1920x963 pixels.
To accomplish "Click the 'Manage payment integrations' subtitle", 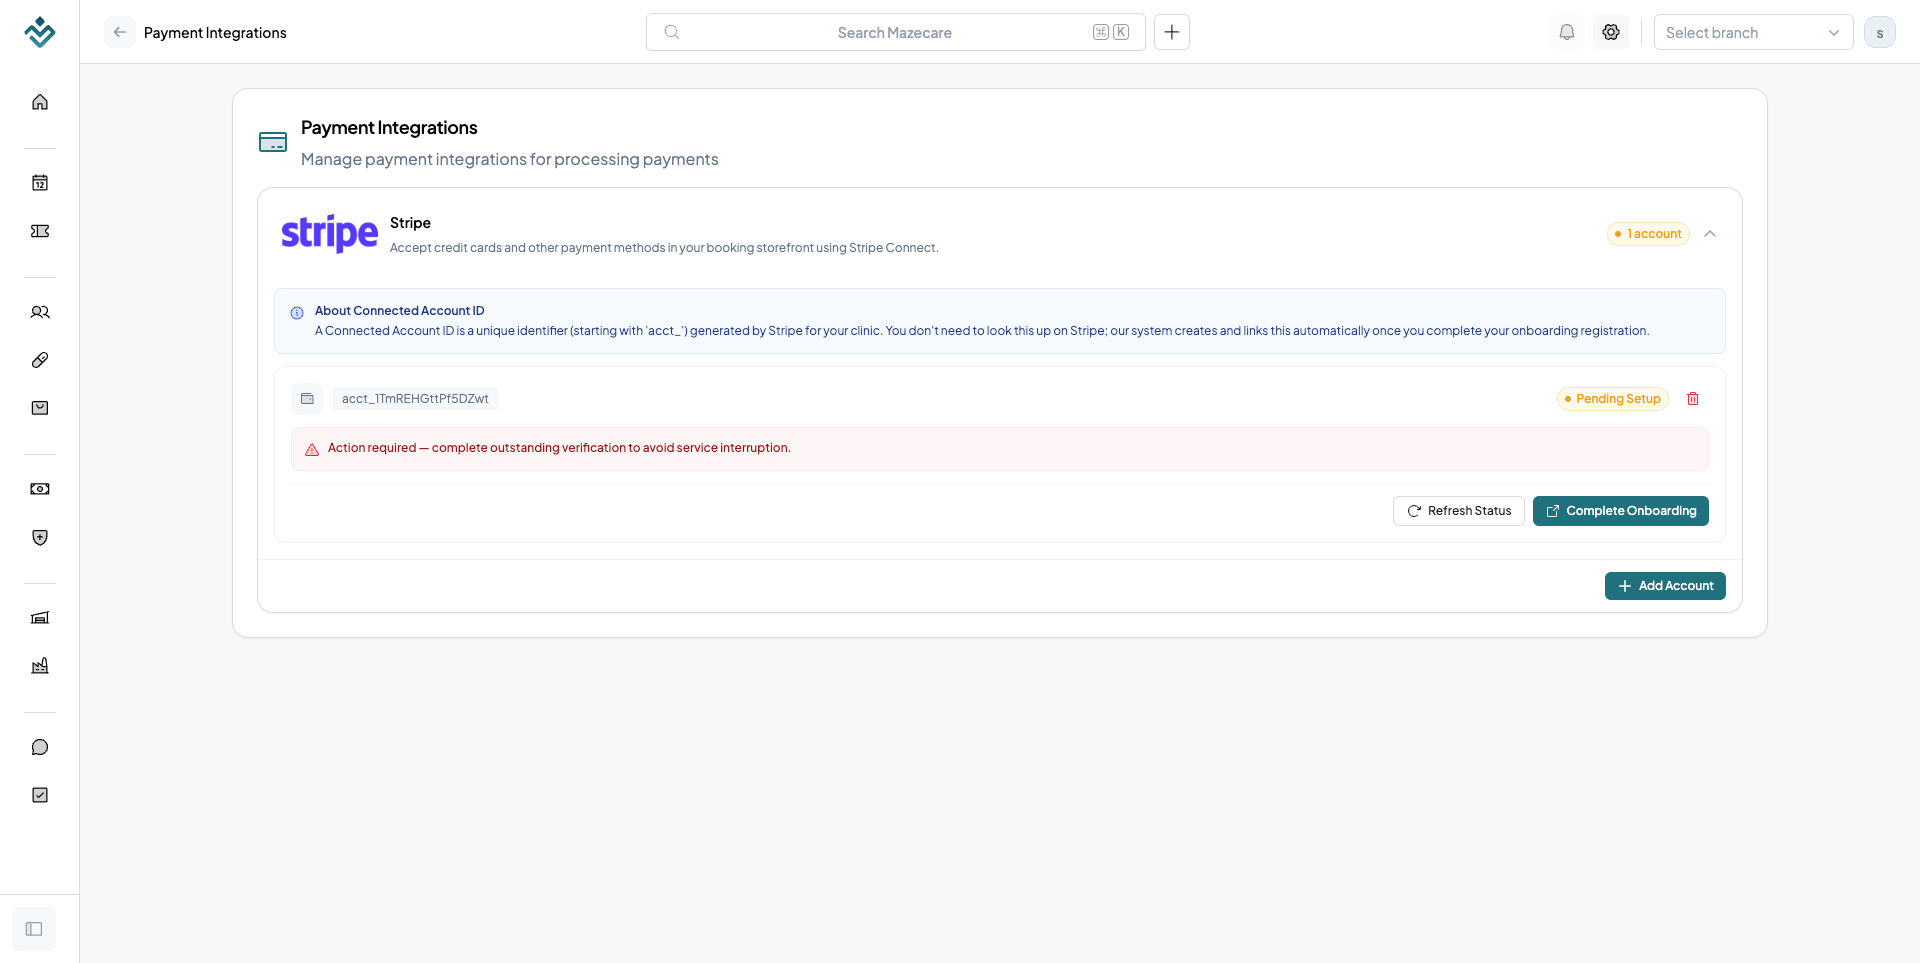I will click(x=509, y=159).
